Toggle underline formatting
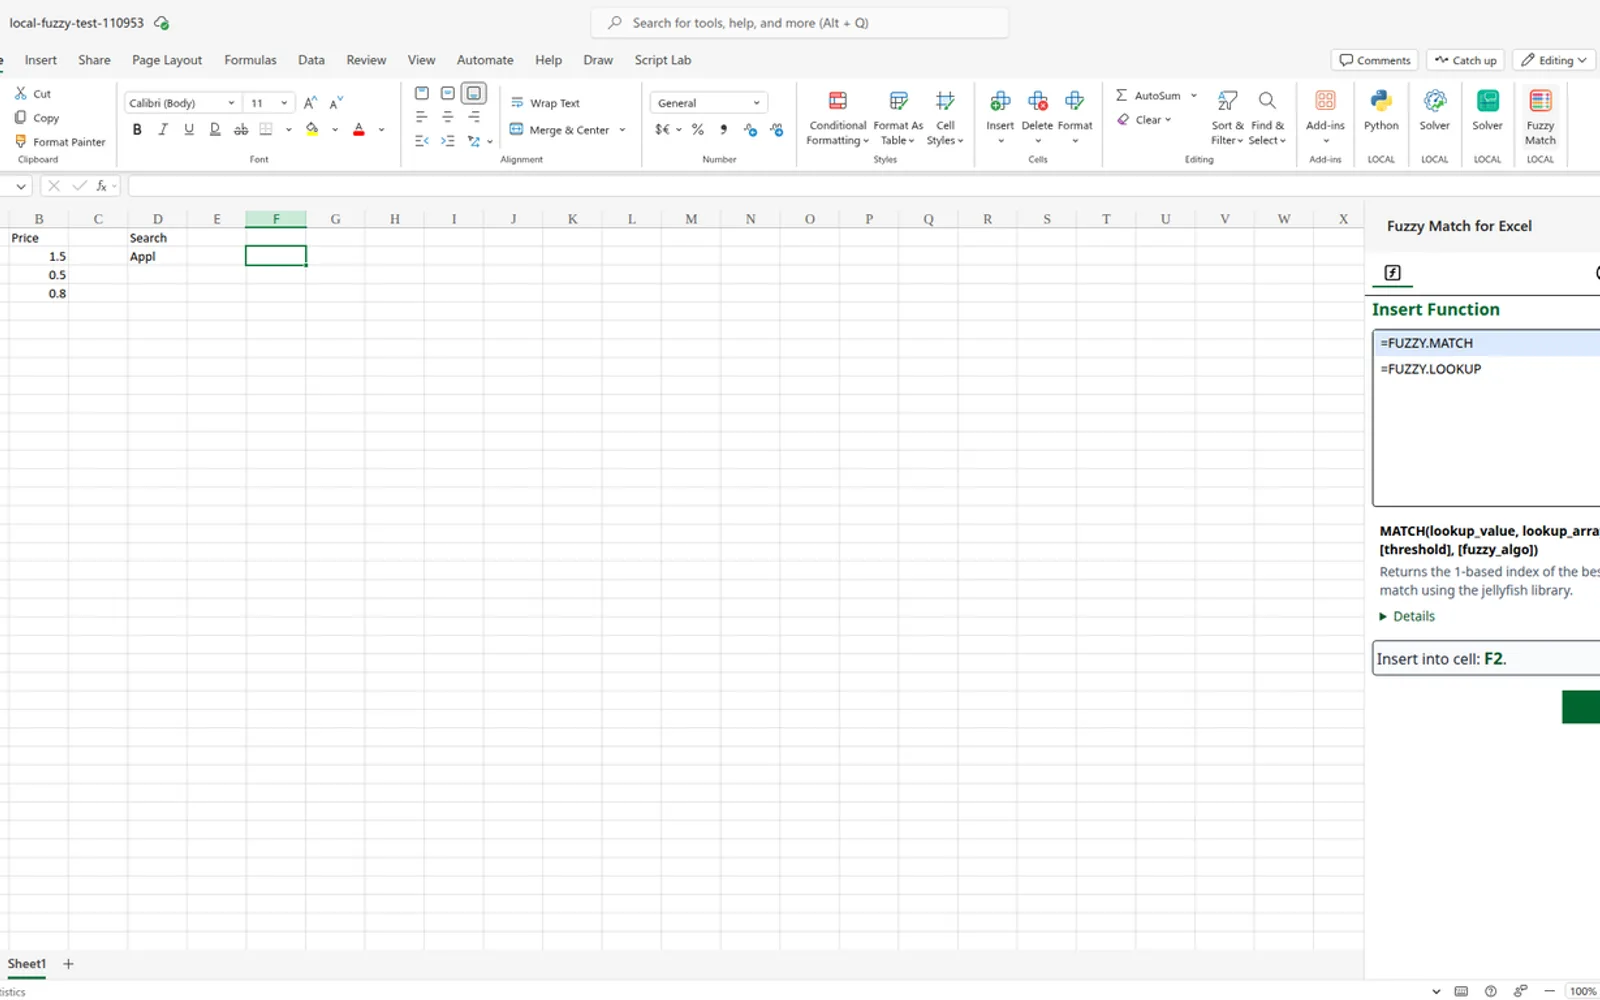Viewport: 1600px width, 1000px height. pyautogui.click(x=189, y=130)
